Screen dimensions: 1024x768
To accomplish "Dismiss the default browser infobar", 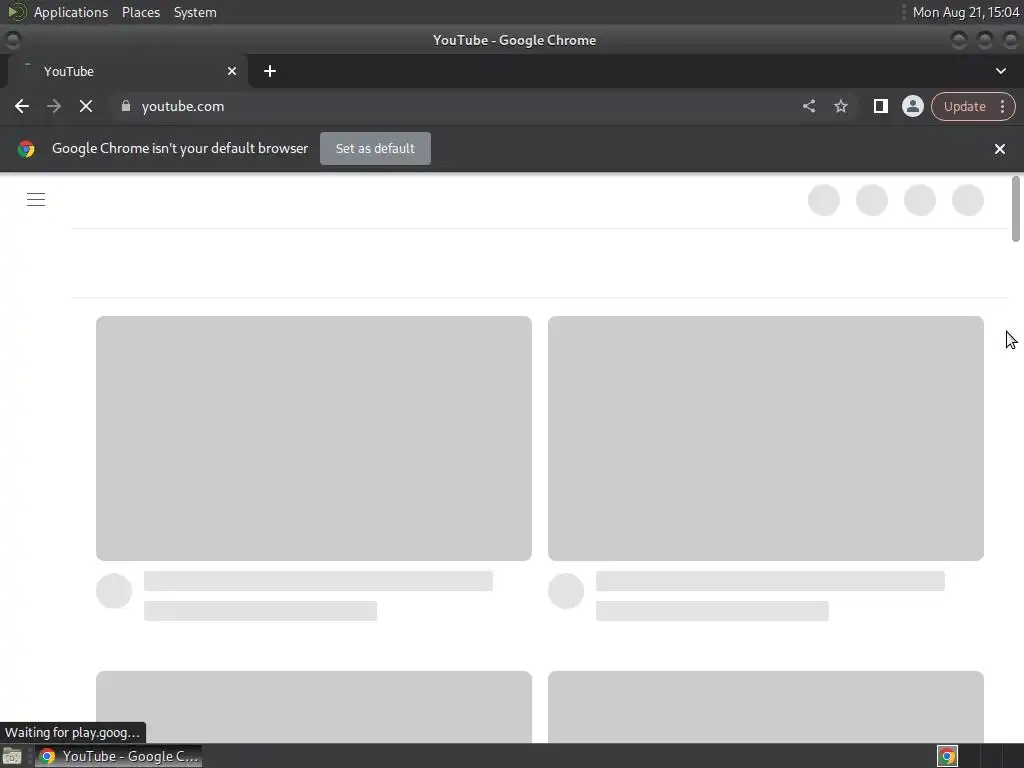I will pyautogui.click(x=999, y=149).
